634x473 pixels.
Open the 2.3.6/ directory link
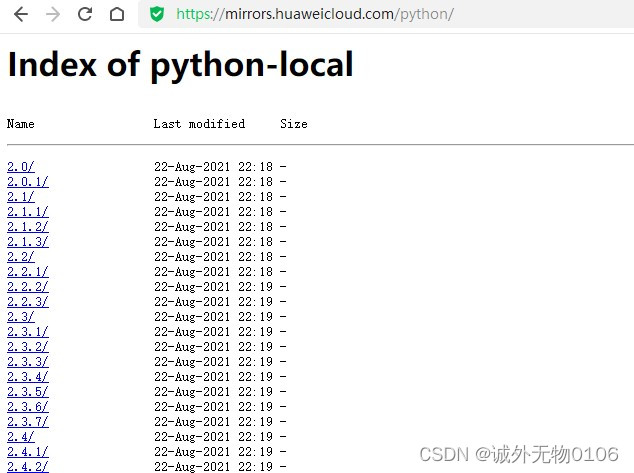tap(27, 406)
